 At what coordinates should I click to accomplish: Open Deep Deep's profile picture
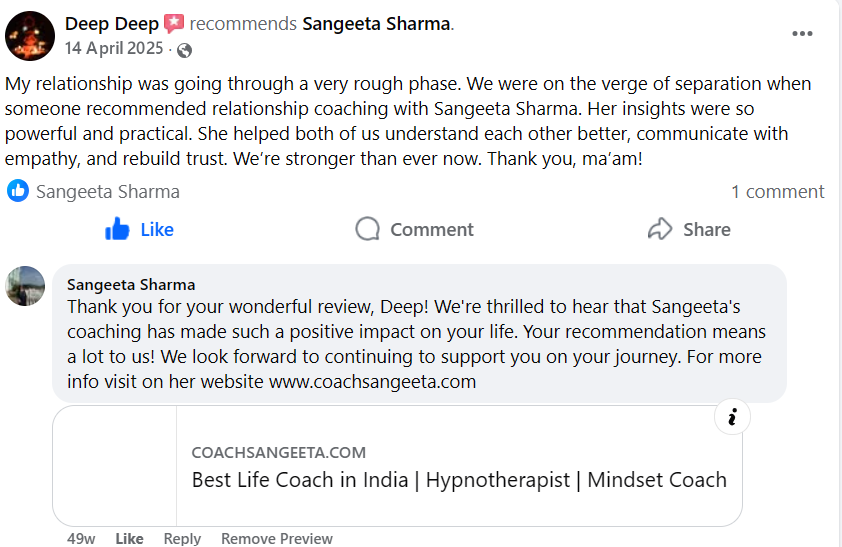click(x=30, y=36)
